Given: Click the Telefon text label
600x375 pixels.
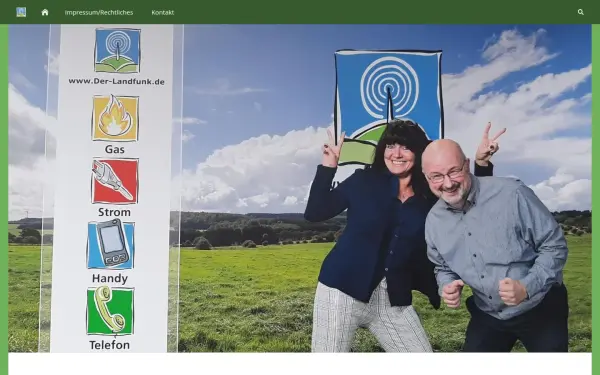Looking at the screenshot, I should (x=109, y=345).
